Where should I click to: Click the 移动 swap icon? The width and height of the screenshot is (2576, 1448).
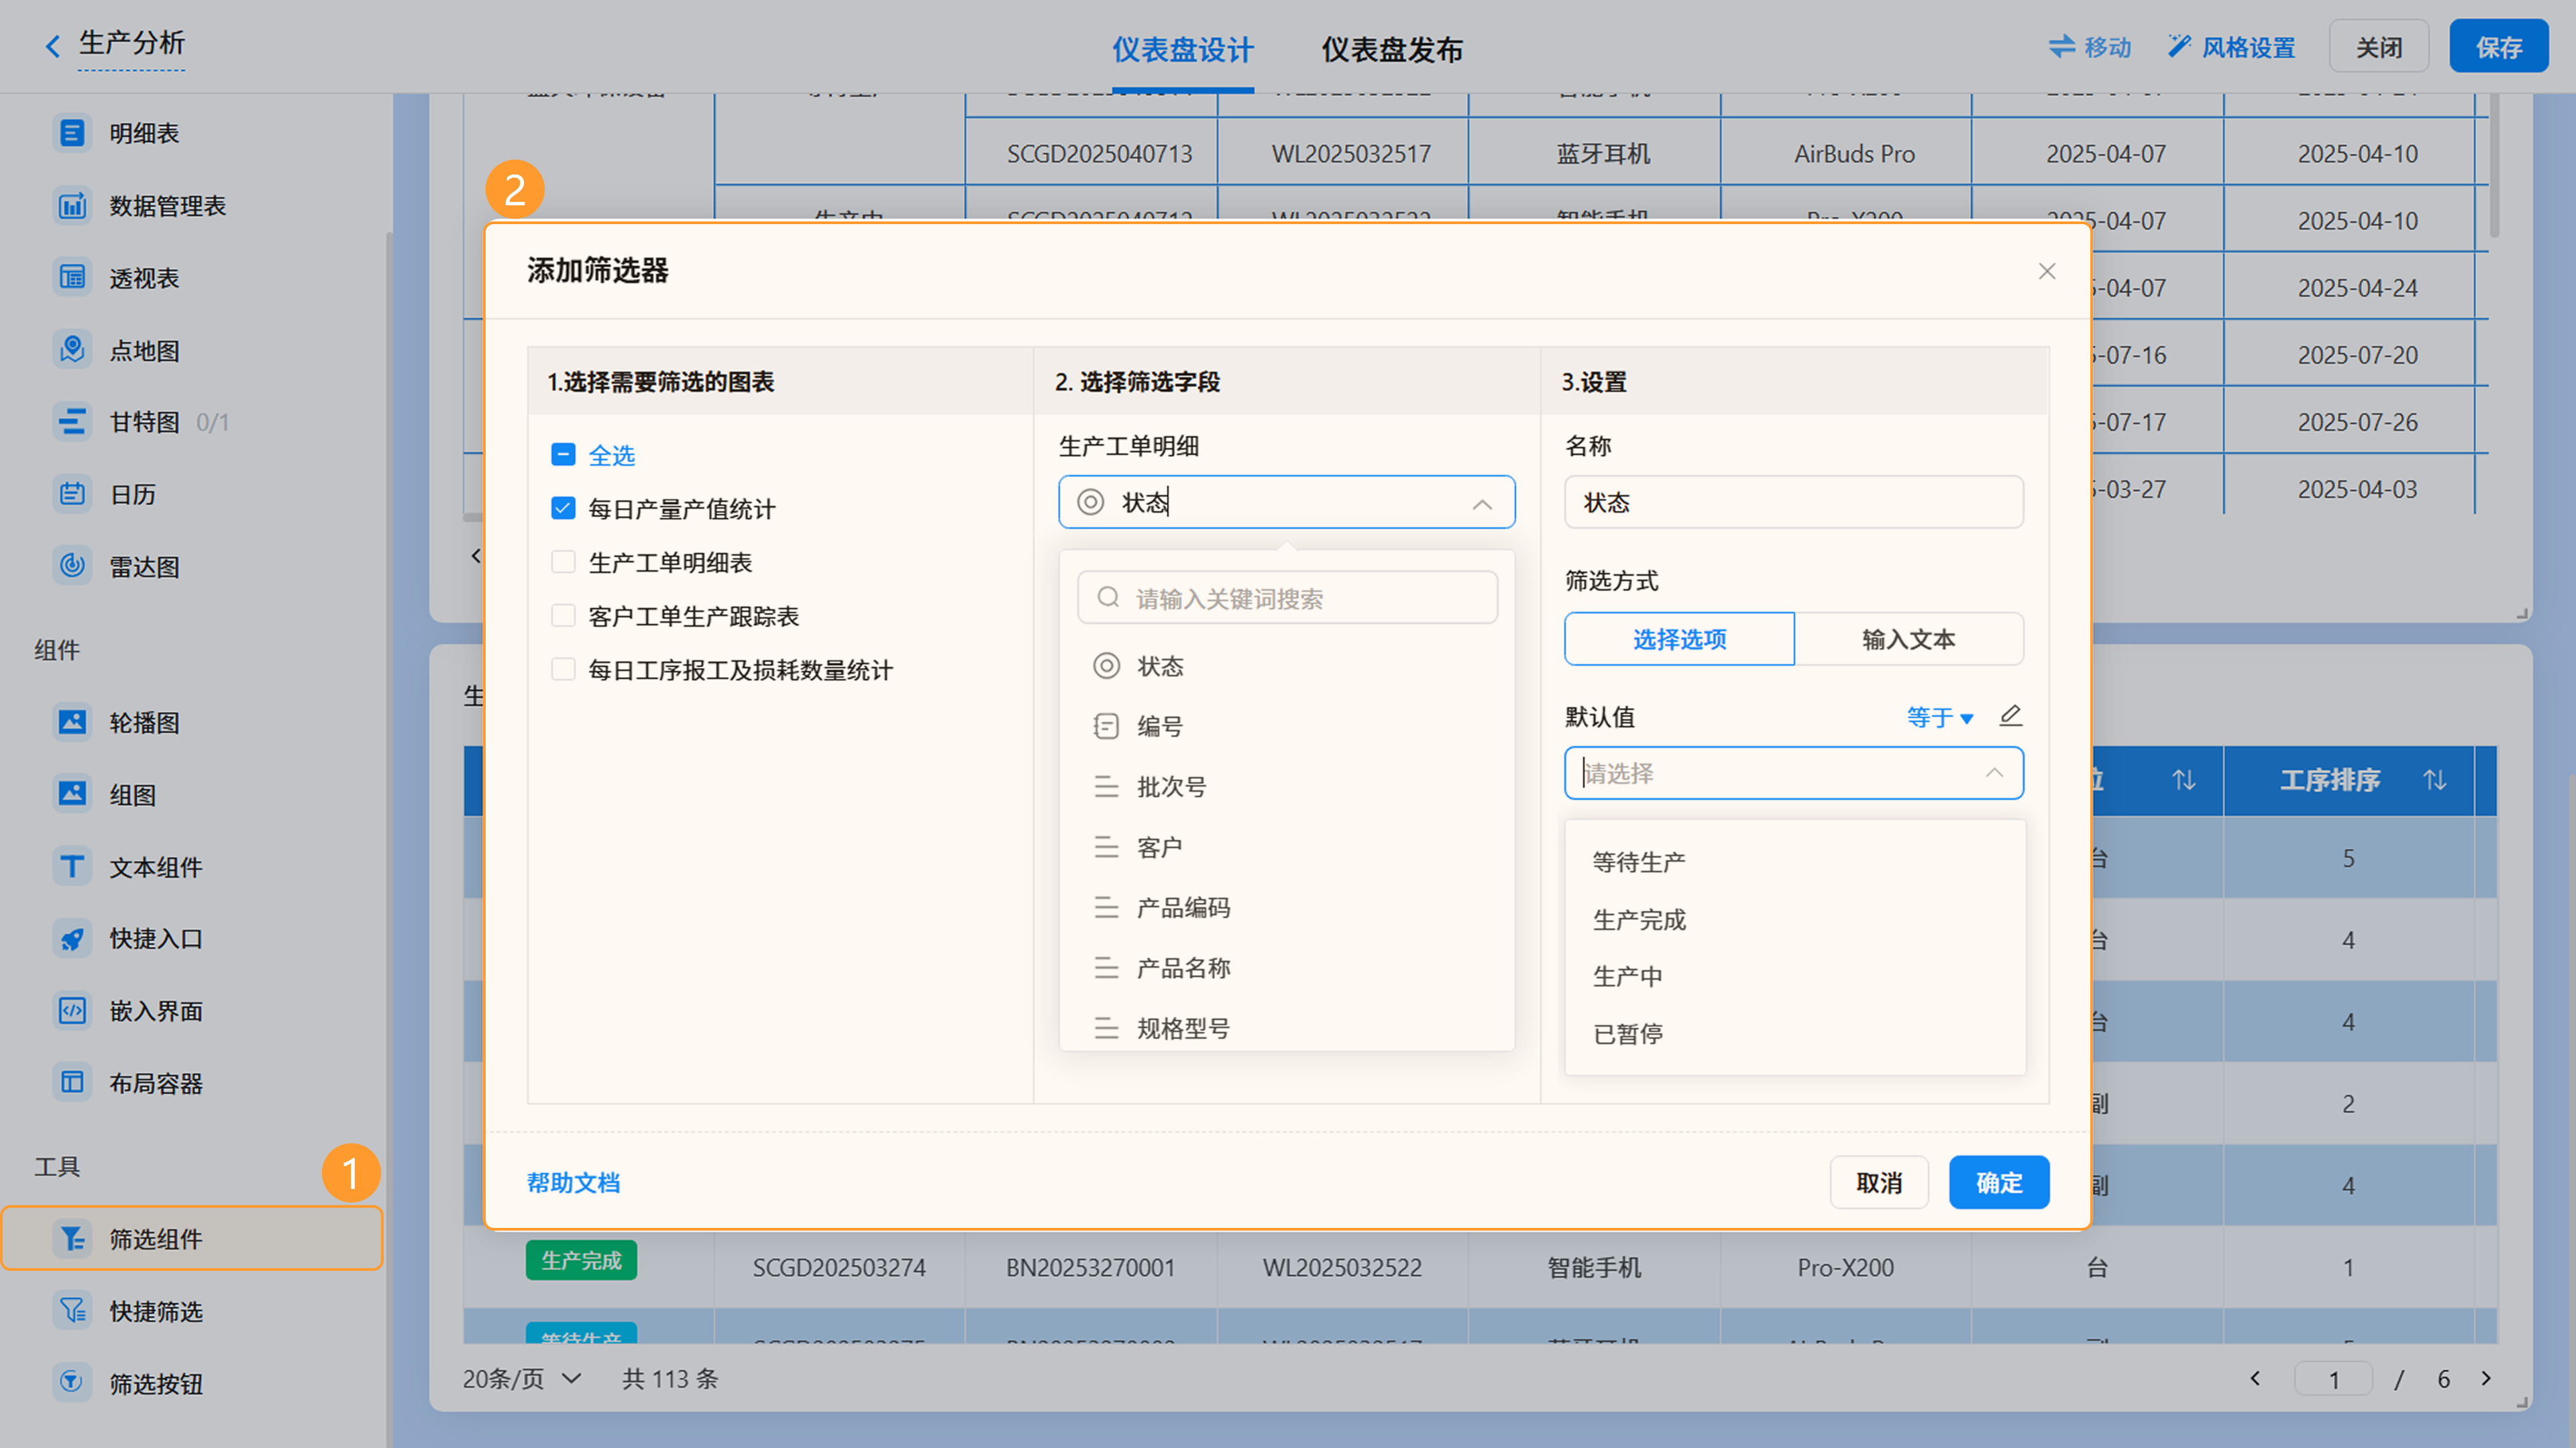[2062, 47]
